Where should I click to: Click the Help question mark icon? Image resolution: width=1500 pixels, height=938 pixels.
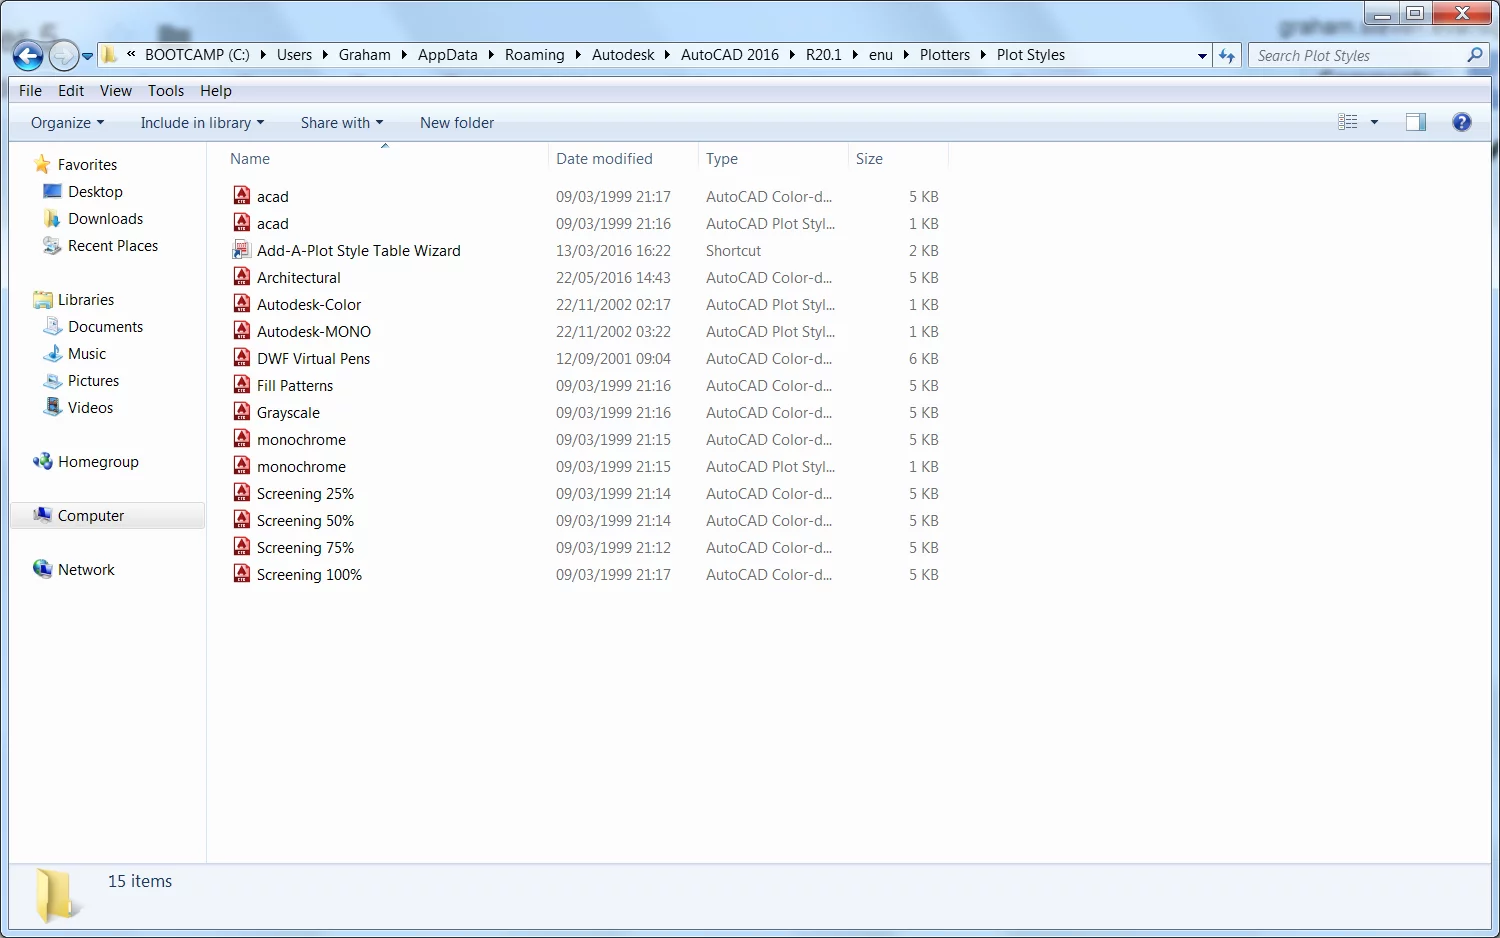[1461, 122]
